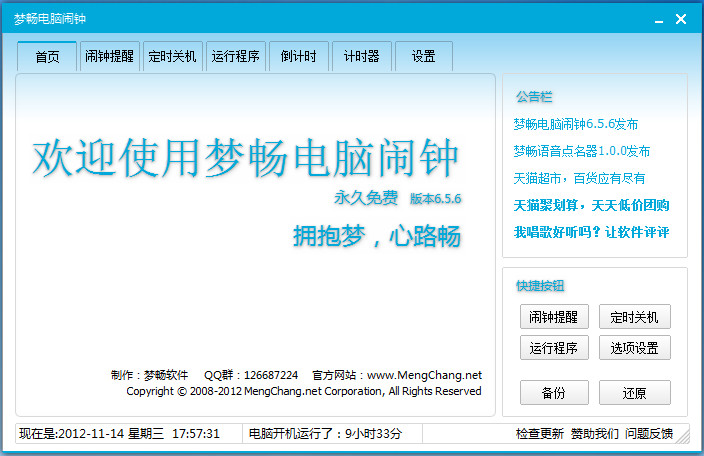The image size is (704, 456).
Task: Open the 闹钟提醒 tab
Action: (110, 57)
